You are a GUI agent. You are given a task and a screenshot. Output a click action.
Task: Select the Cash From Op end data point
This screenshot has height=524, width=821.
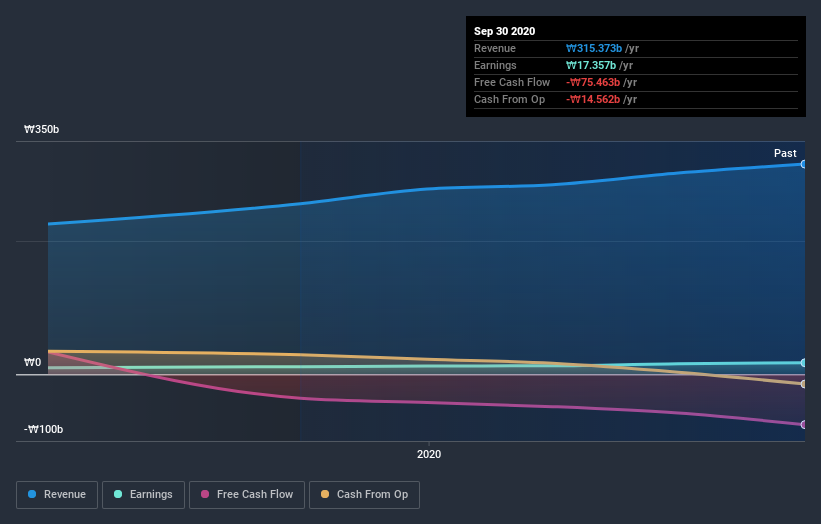[x=803, y=384]
